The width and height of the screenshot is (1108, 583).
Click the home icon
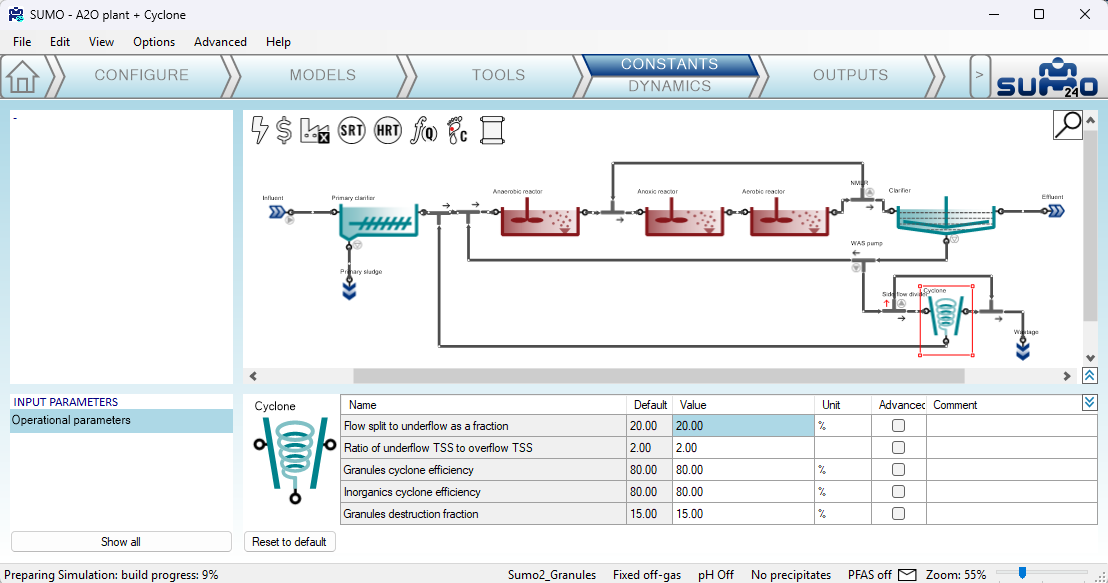click(22, 77)
